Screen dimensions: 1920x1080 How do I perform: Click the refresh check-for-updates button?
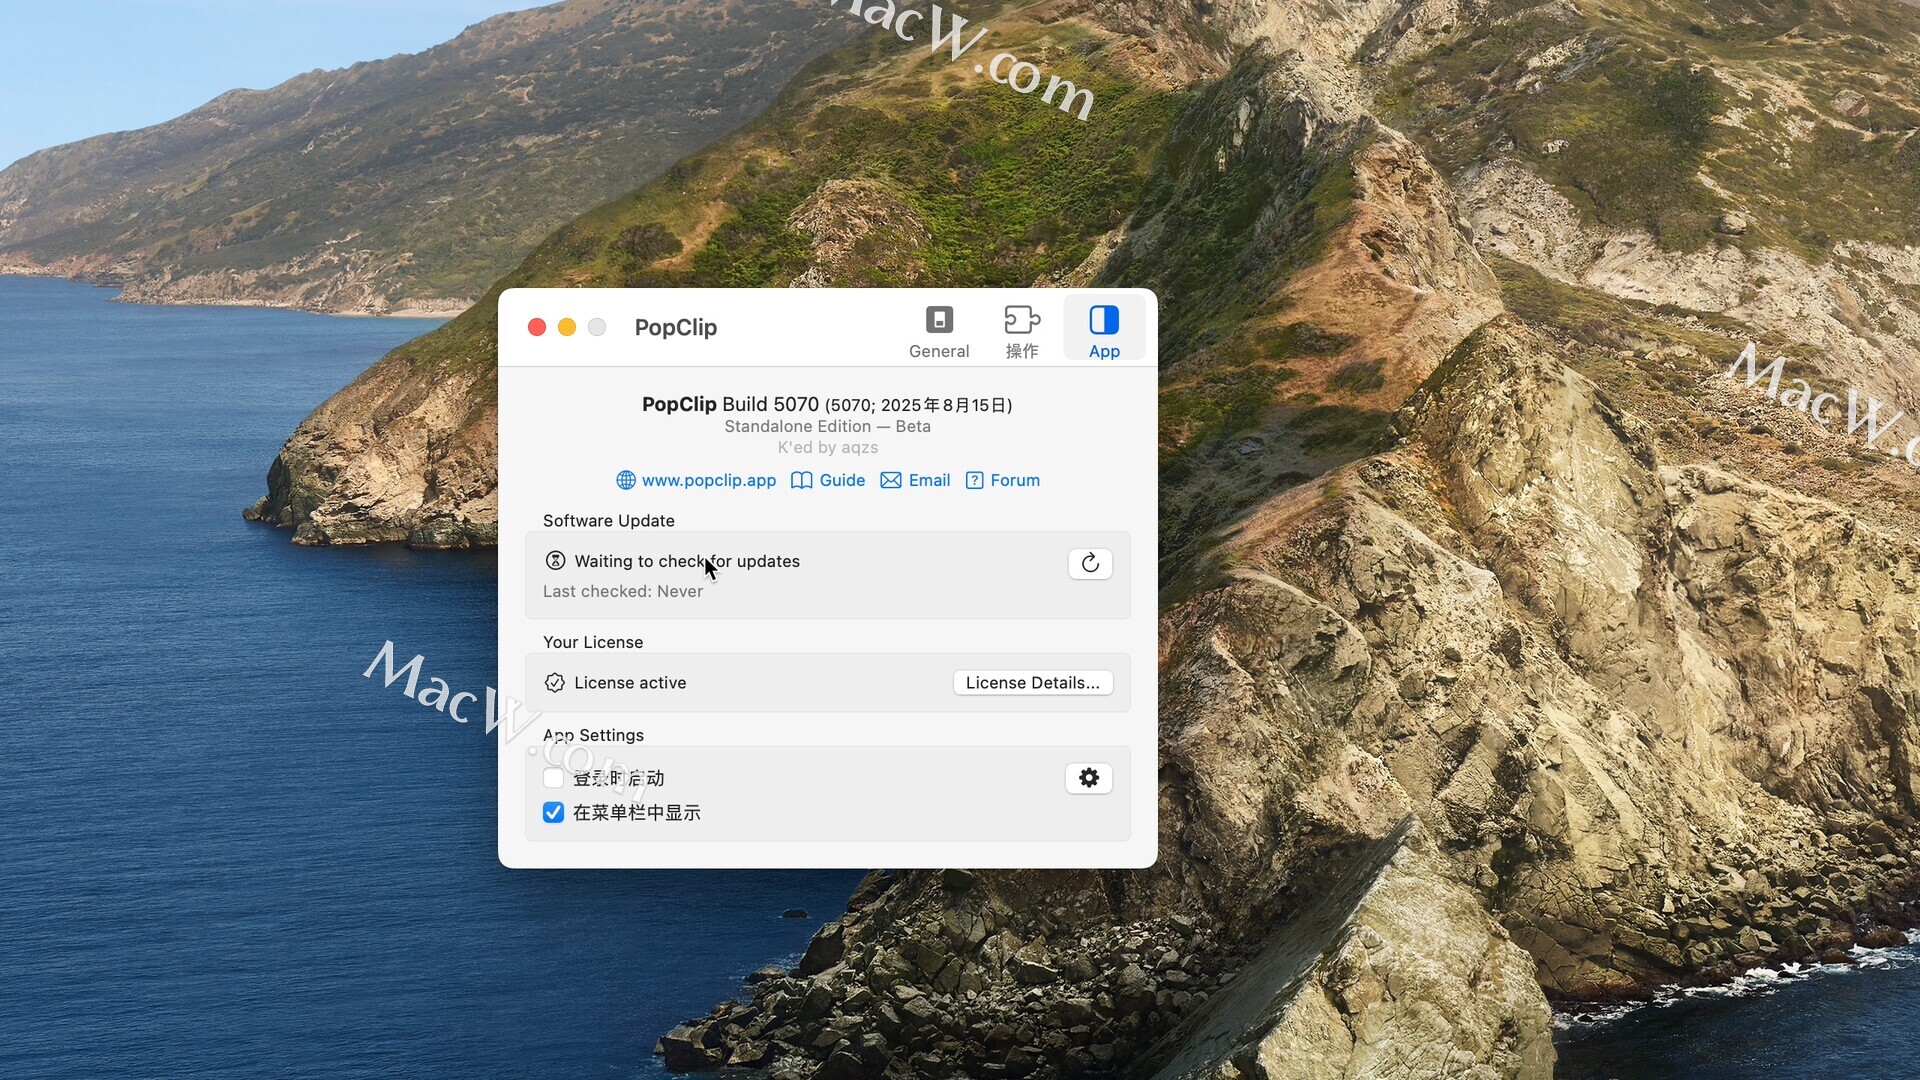1090,563
